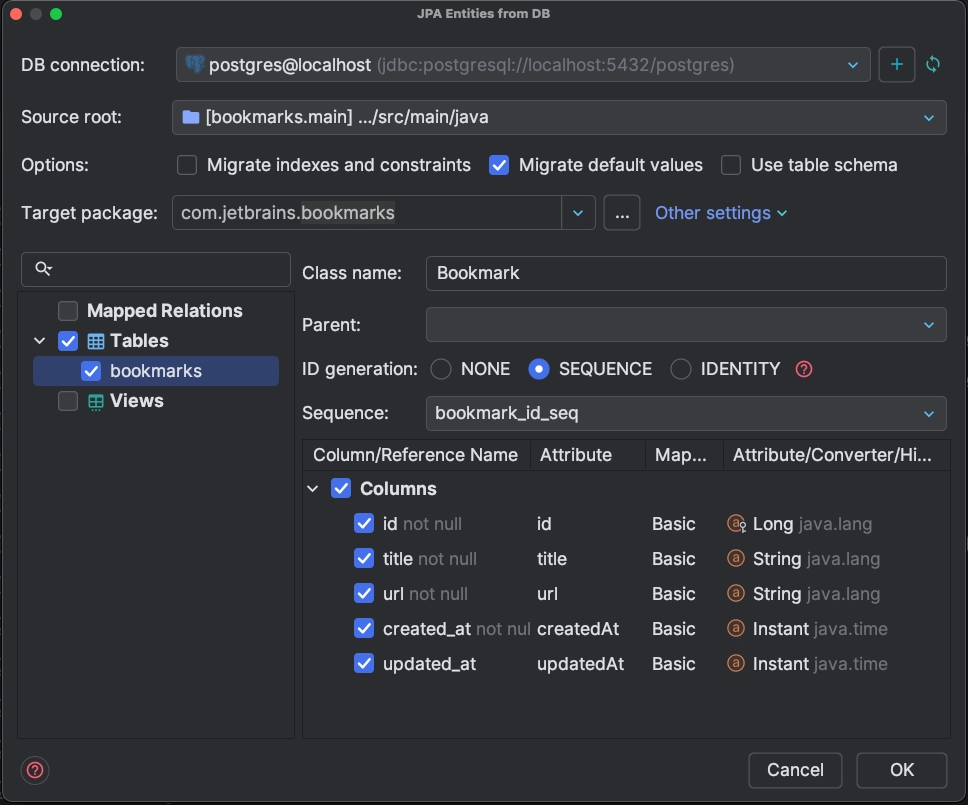Screen dimensions: 968x805
Task: Click Long java.lang type cell
Action: (x=812, y=523)
